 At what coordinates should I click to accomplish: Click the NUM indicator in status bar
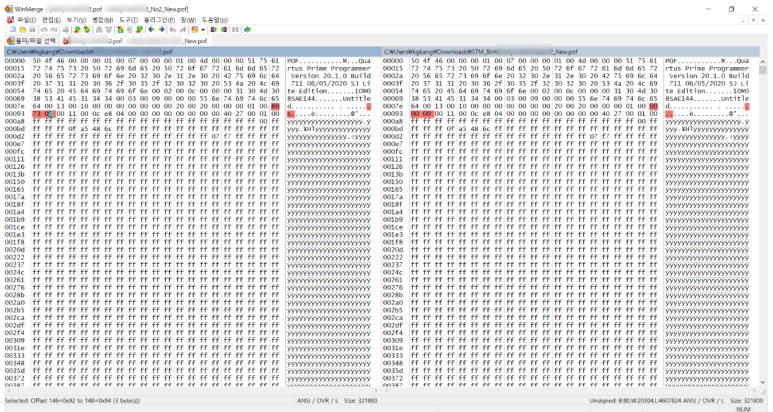743,409
